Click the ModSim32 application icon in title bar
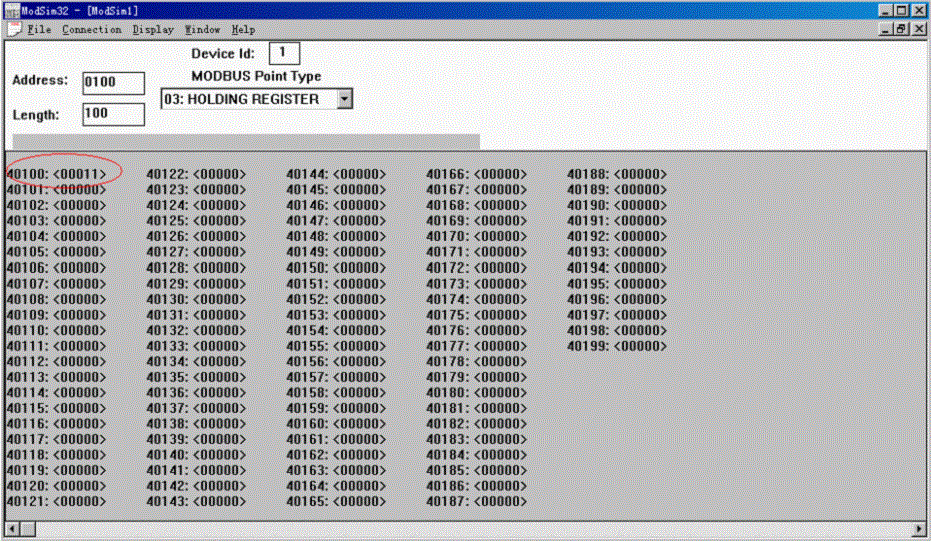The image size is (931, 541). click(11, 10)
